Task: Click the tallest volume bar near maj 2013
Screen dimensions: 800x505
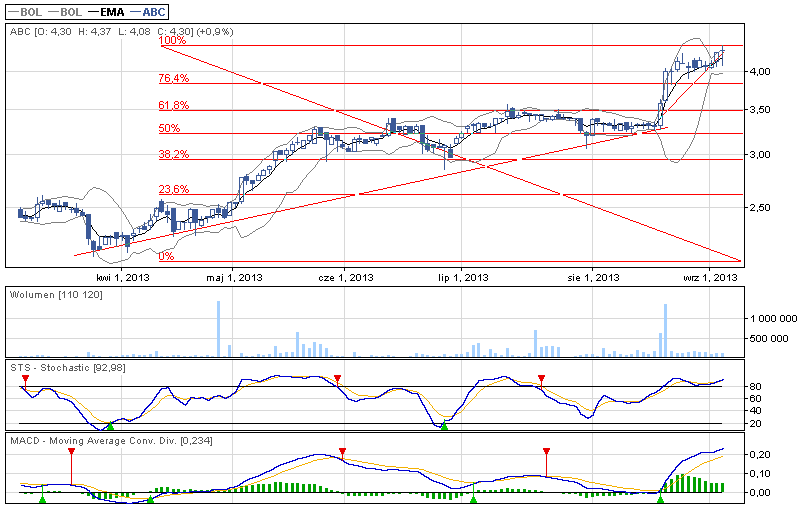Action: point(218,329)
